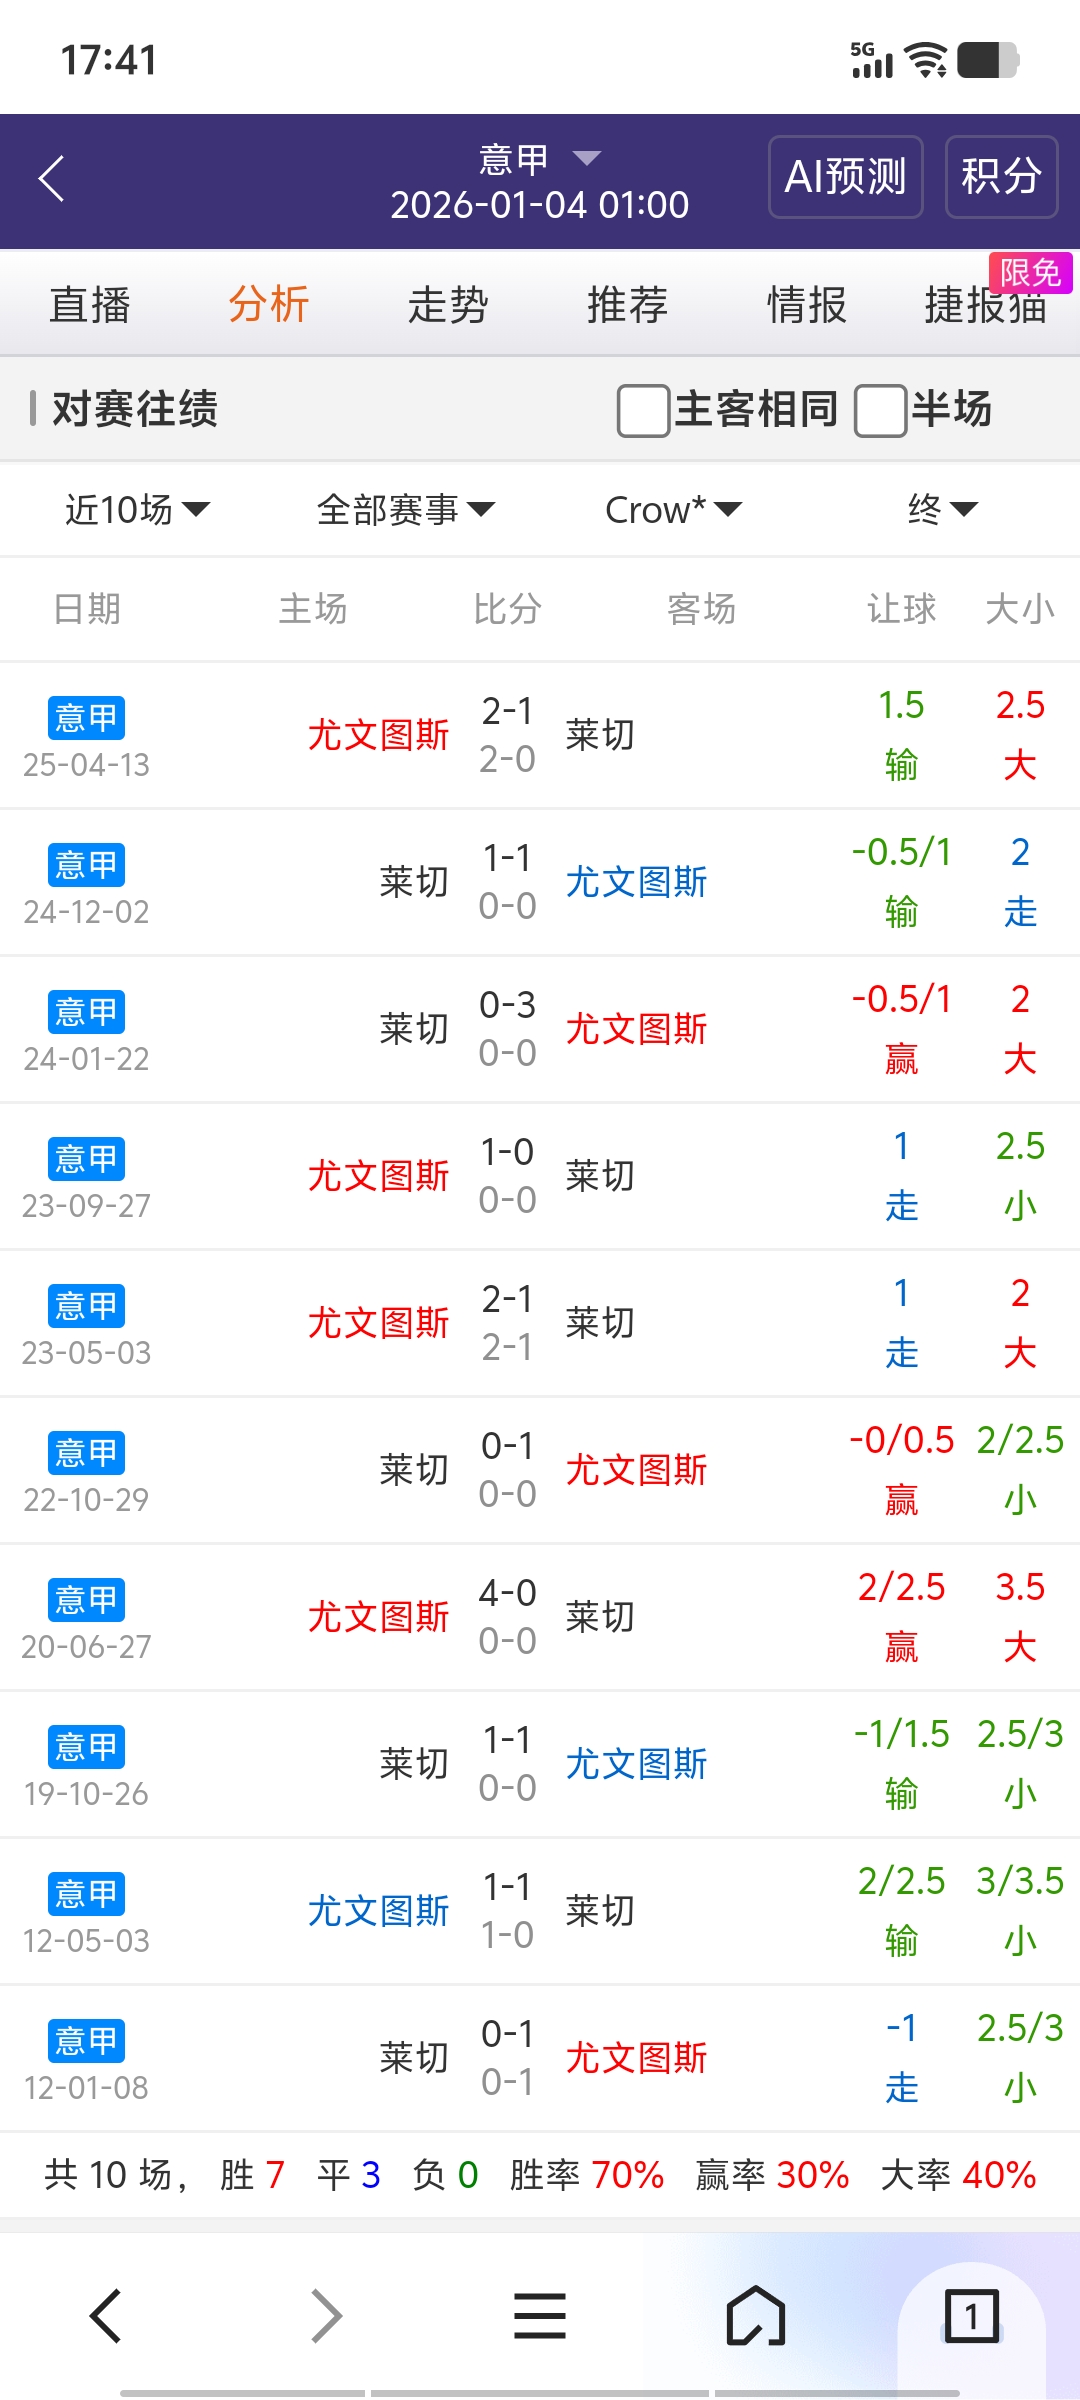Go forward with browser forward chevron

pyautogui.click(x=326, y=2316)
